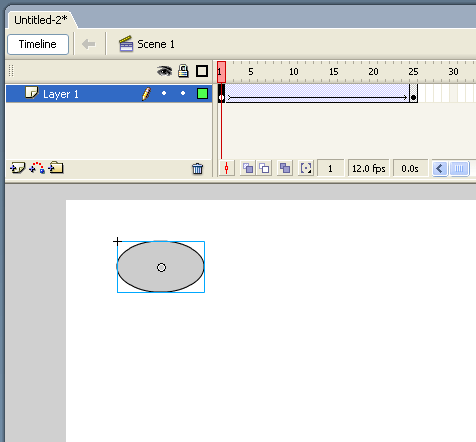Click the playhead at frame 1
The width and height of the screenshot is (476, 442).
tap(221, 71)
